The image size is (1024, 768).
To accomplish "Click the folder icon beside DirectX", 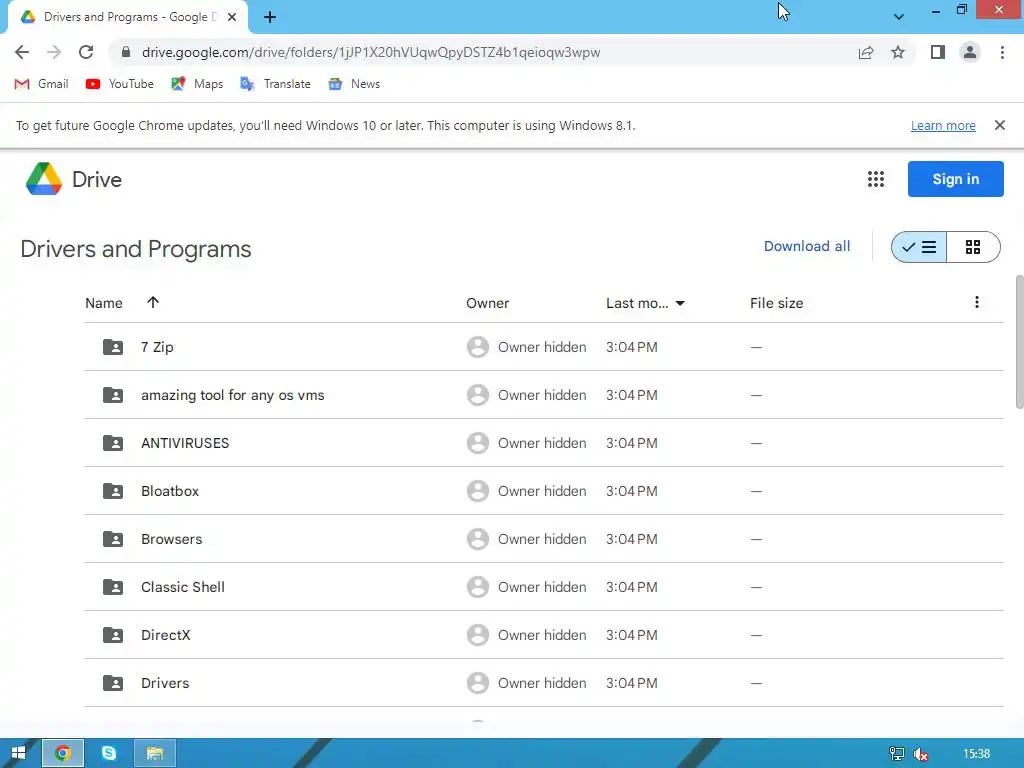I will tap(113, 635).
